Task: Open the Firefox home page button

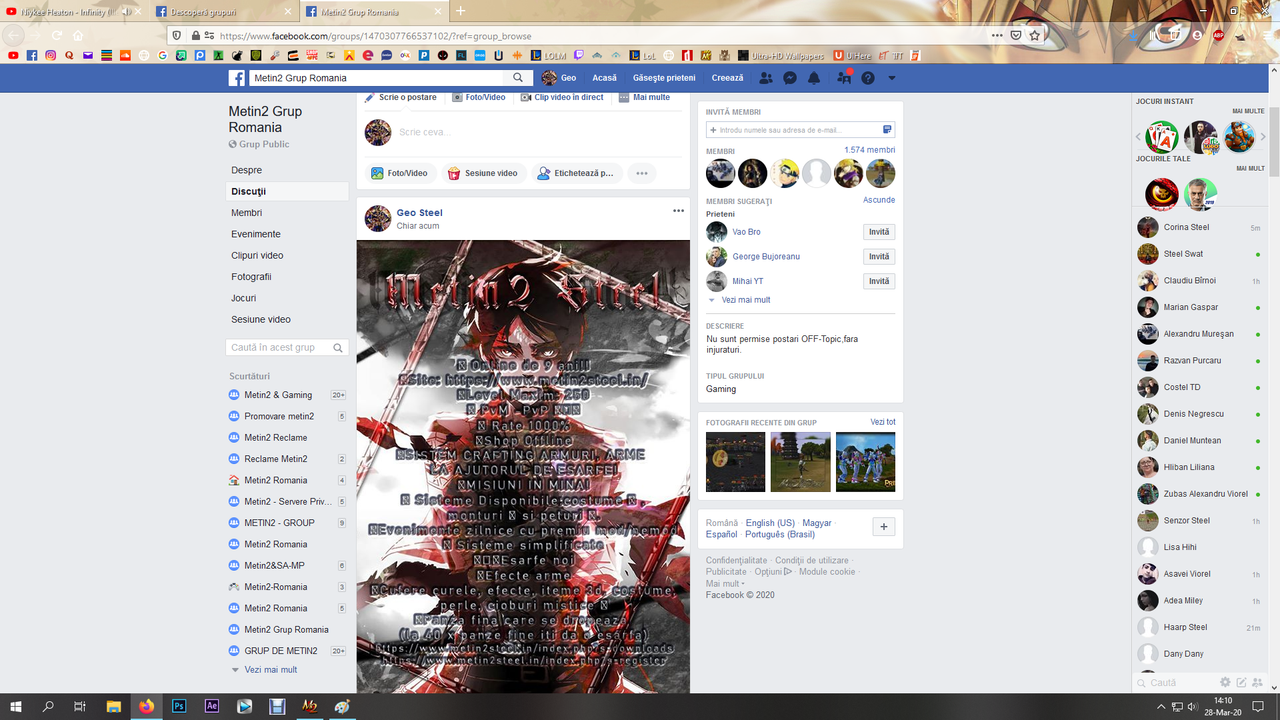Action: coord(78,35)
